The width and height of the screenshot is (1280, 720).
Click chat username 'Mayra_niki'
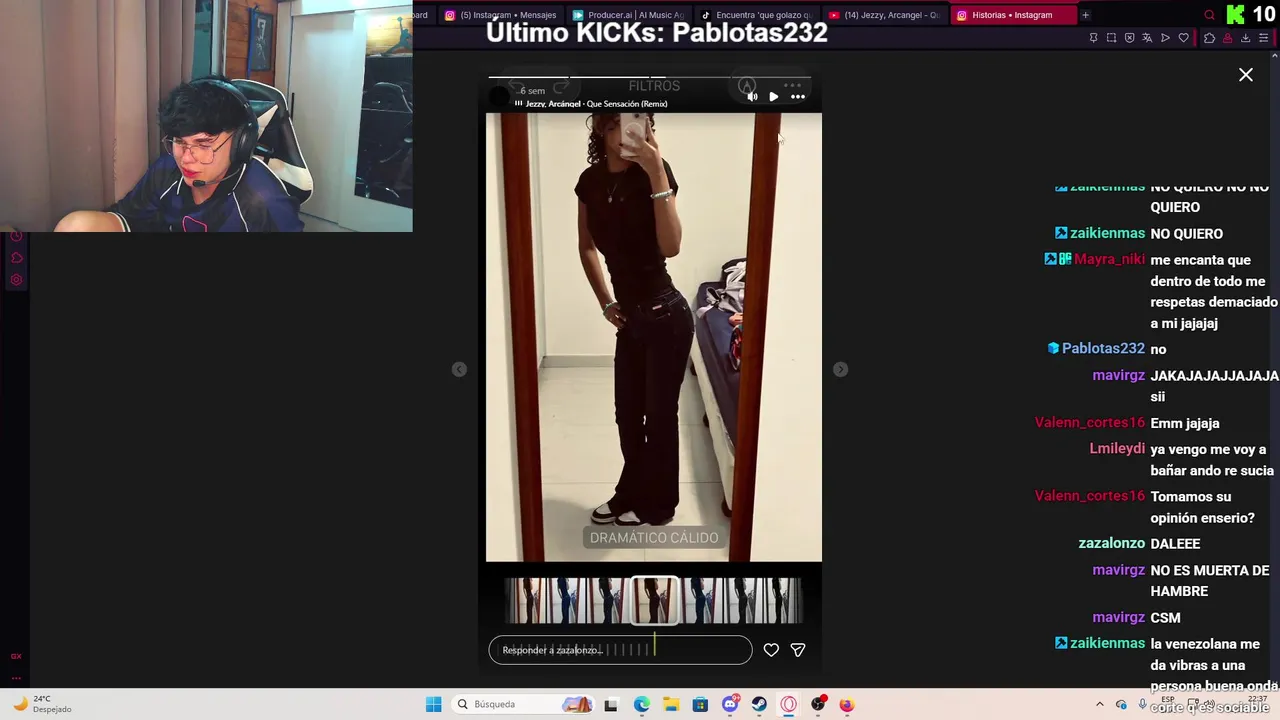click(1109, 259)
